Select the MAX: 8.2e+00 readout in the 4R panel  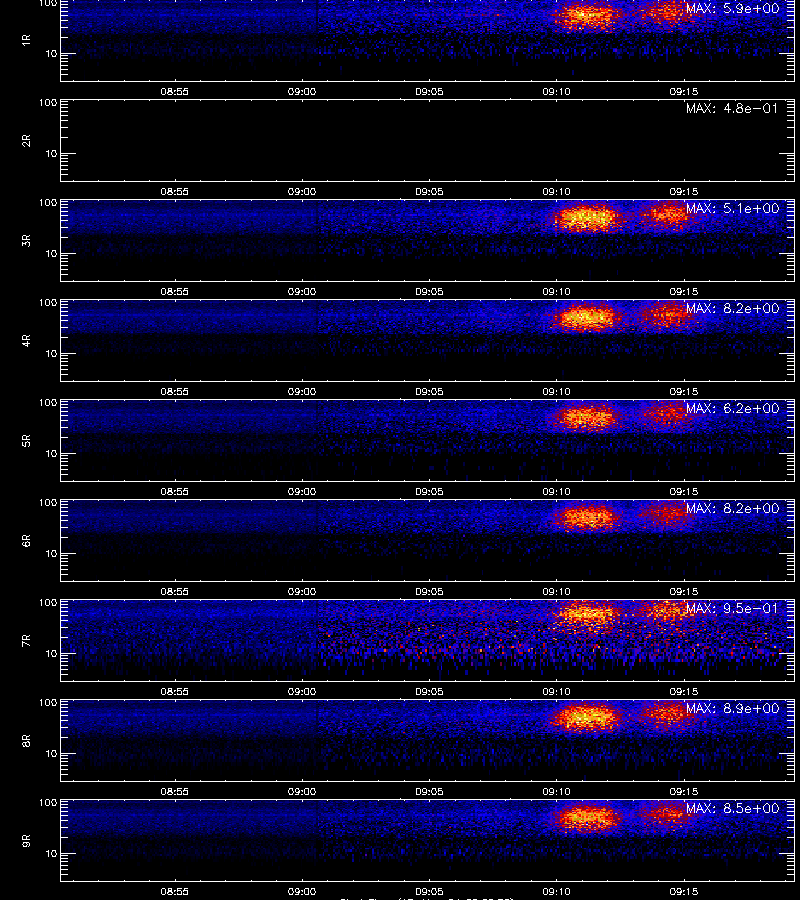[732, 308]
